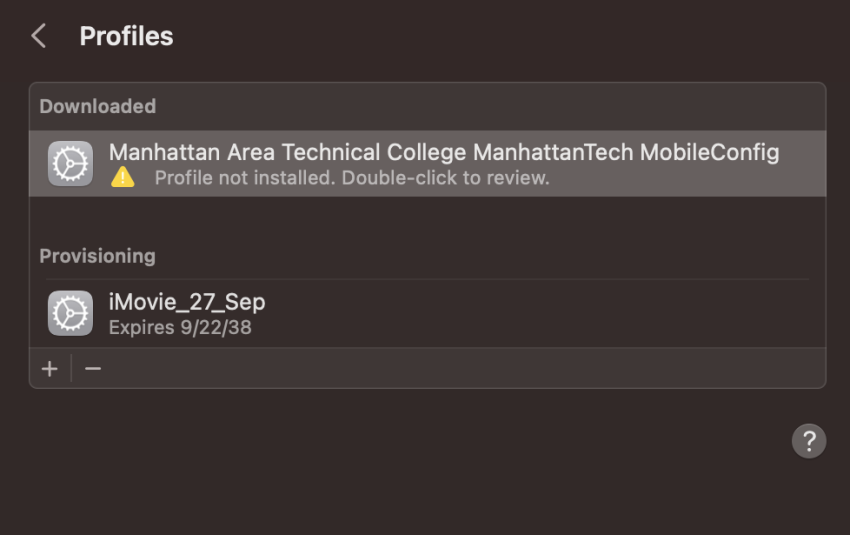Select the Manhattan Area Technical College MobileConfig profile

pyautogui.click(x=428, y=164)
